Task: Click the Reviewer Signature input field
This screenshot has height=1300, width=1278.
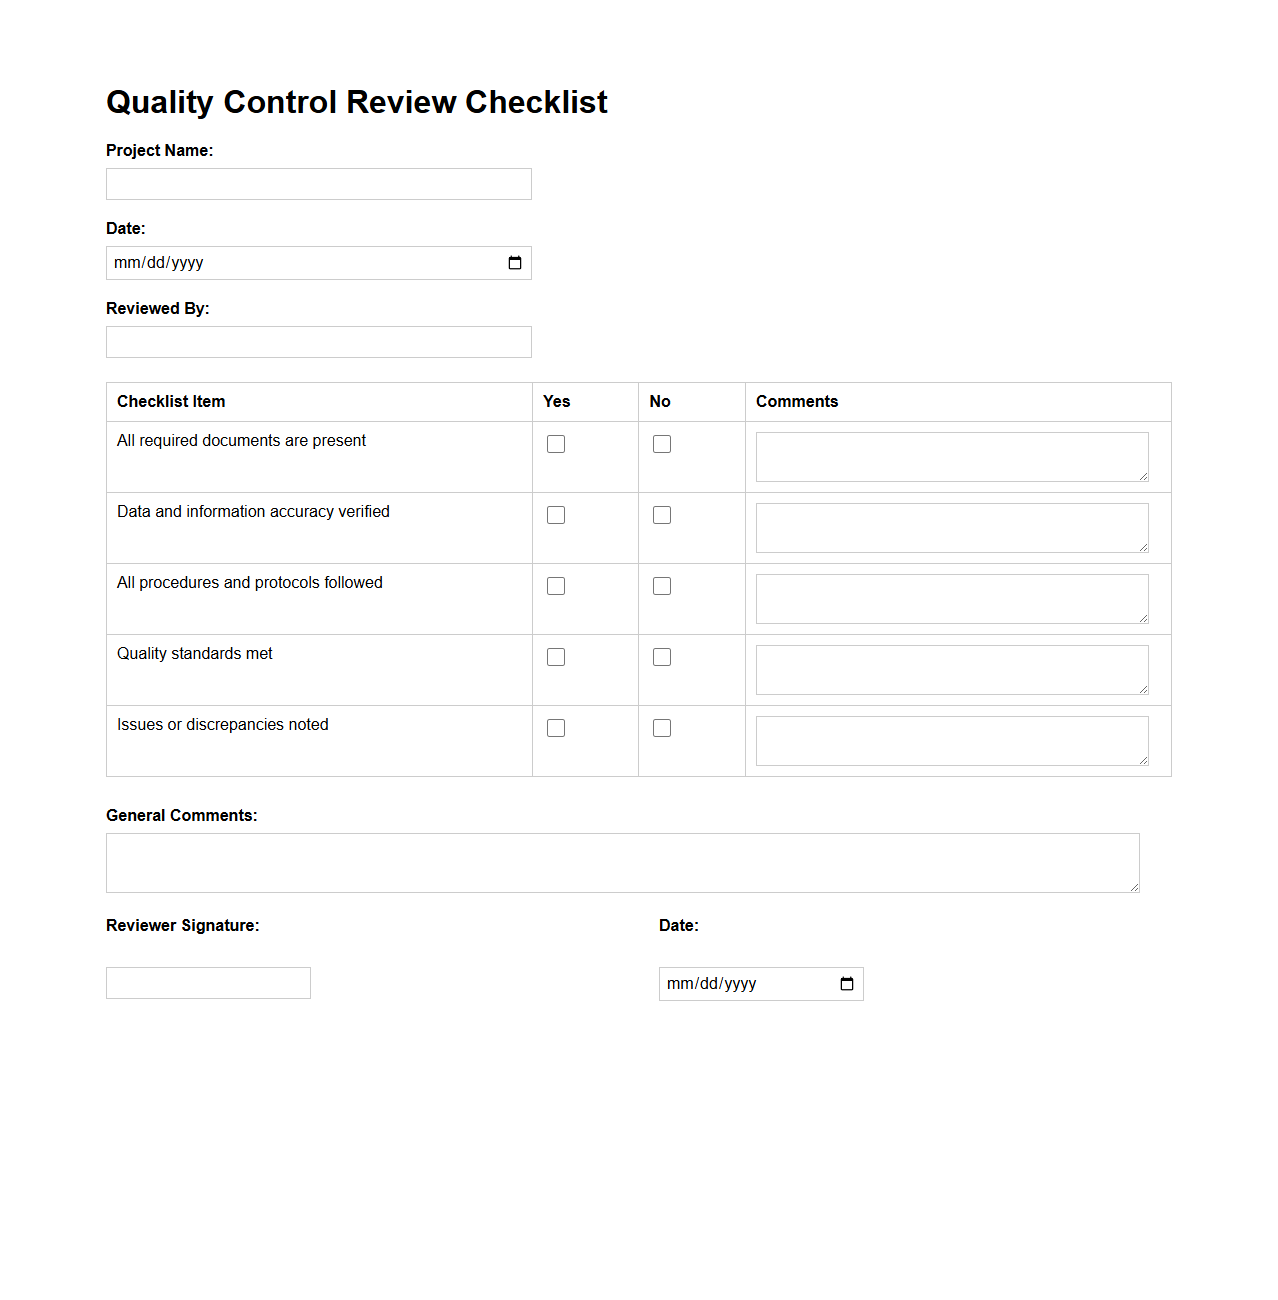Action: [x=208, y=982]
